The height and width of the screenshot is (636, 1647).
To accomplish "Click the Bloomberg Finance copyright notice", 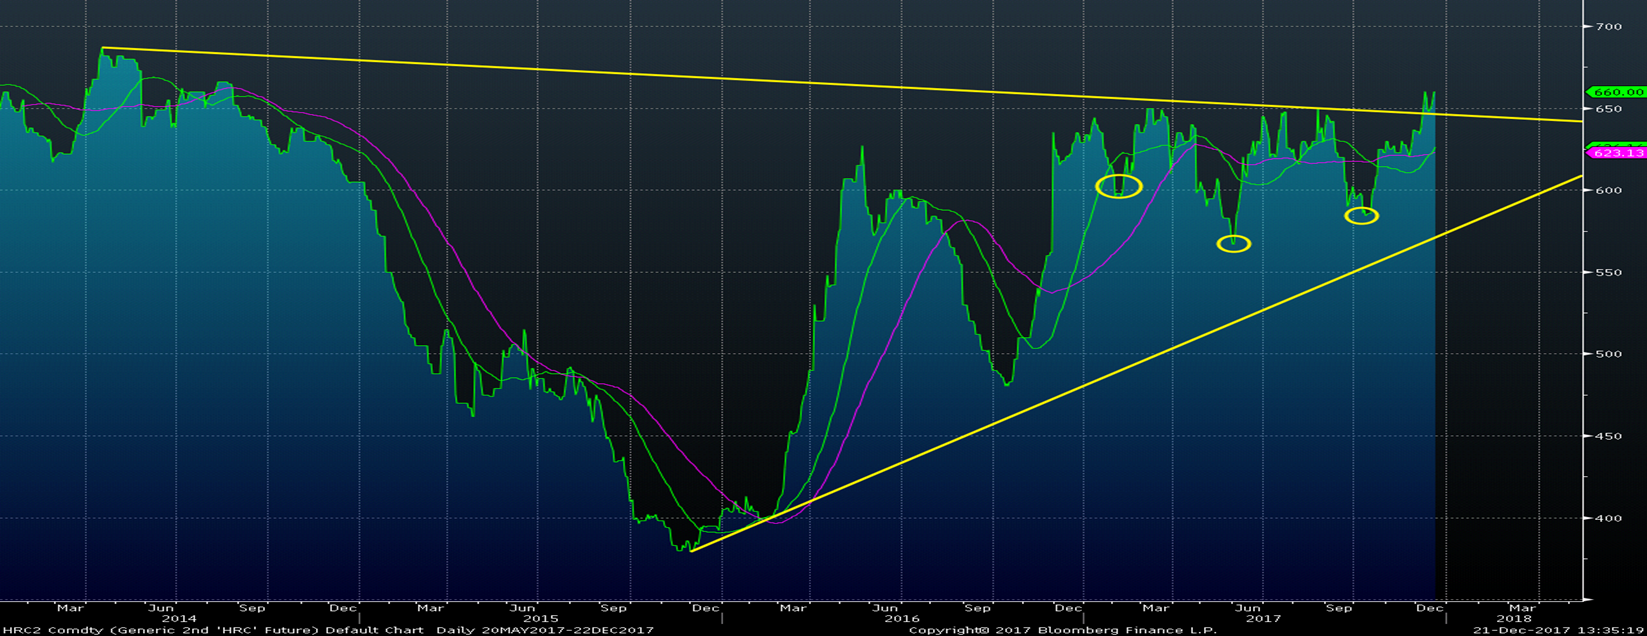I will pos(1062,630).
